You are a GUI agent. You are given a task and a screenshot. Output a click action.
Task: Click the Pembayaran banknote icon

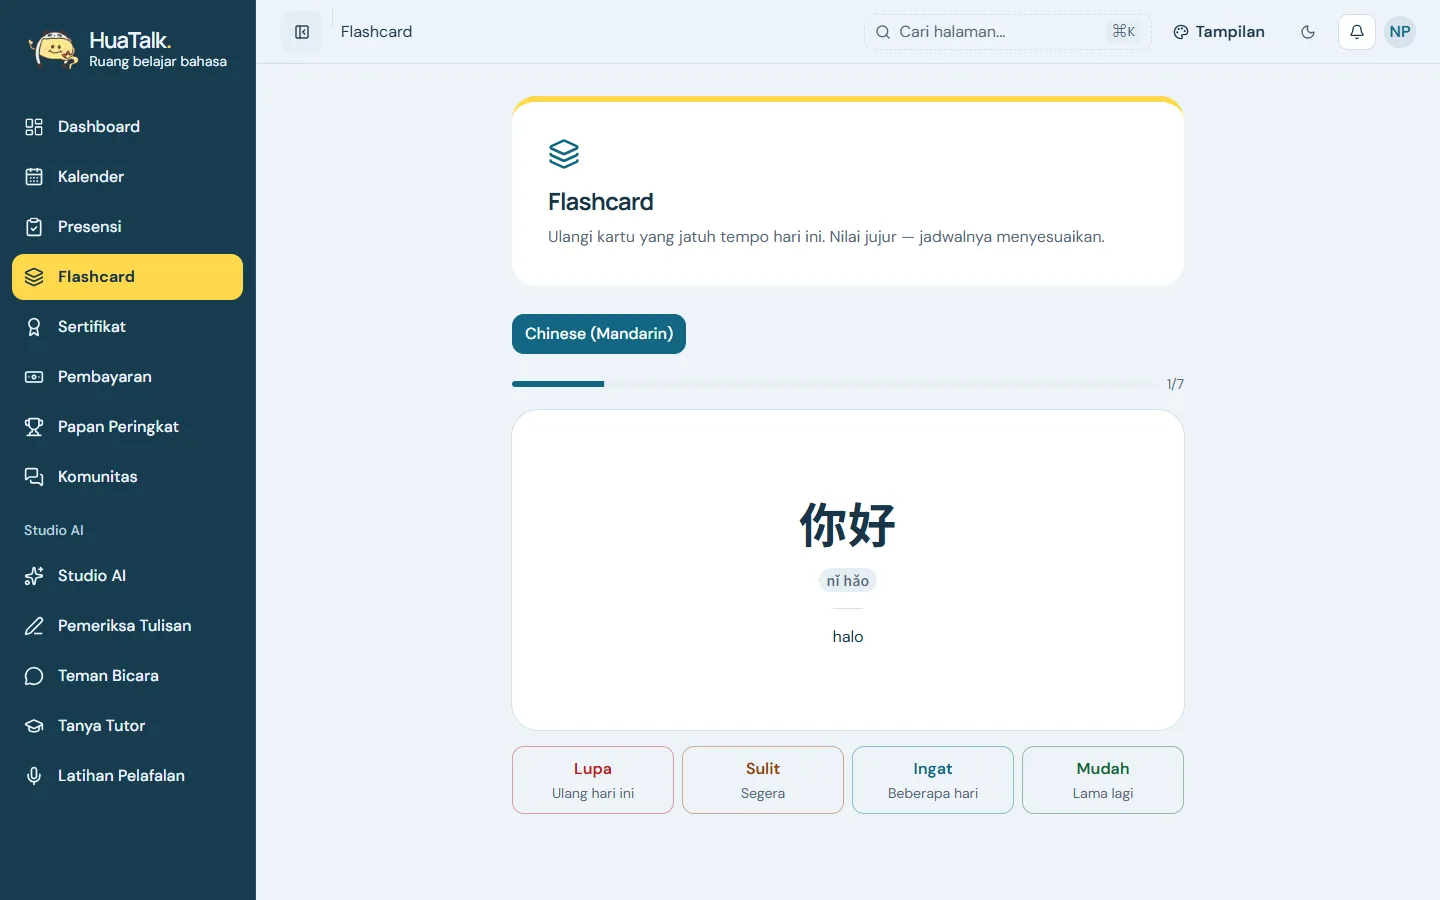34,377
